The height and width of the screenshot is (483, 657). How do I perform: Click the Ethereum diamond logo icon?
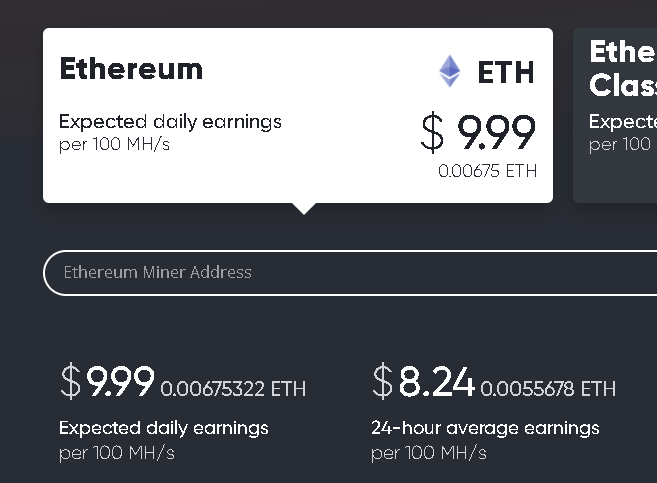click(x=450, y=71)
